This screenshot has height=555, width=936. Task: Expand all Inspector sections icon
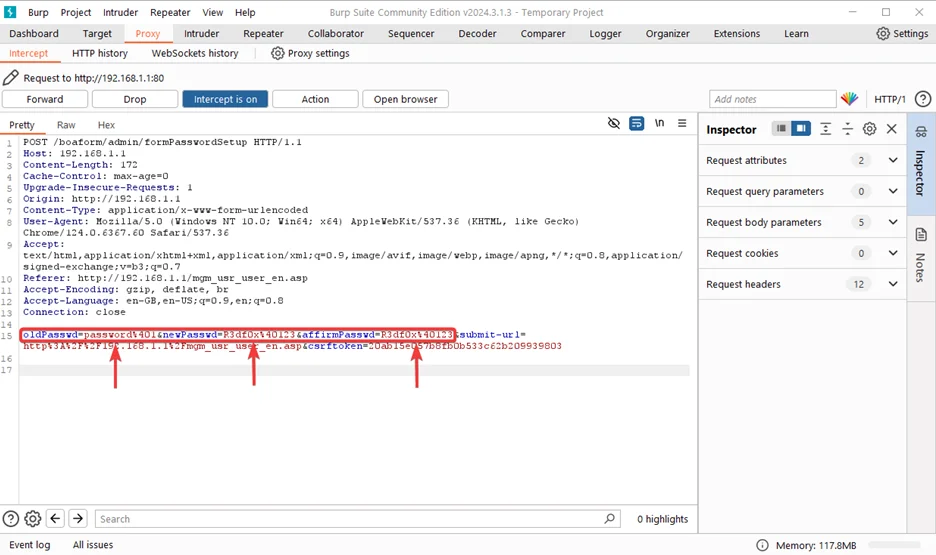pyautogui.click(x=826, y=129)
